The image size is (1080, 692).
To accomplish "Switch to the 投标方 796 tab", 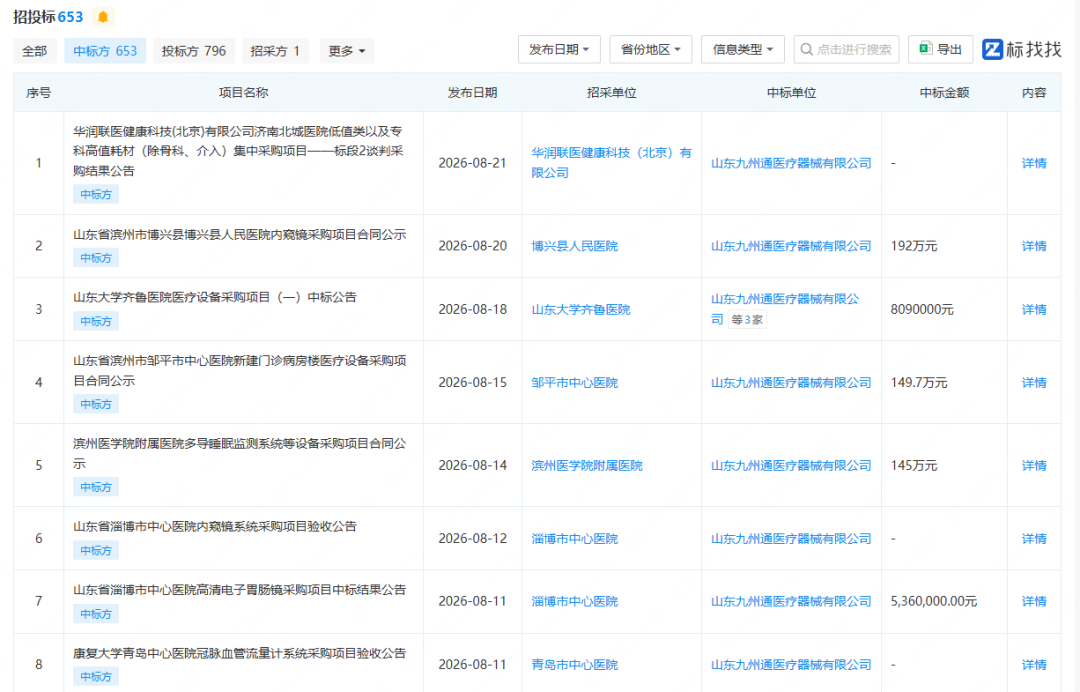I will (x=194, y=51).
